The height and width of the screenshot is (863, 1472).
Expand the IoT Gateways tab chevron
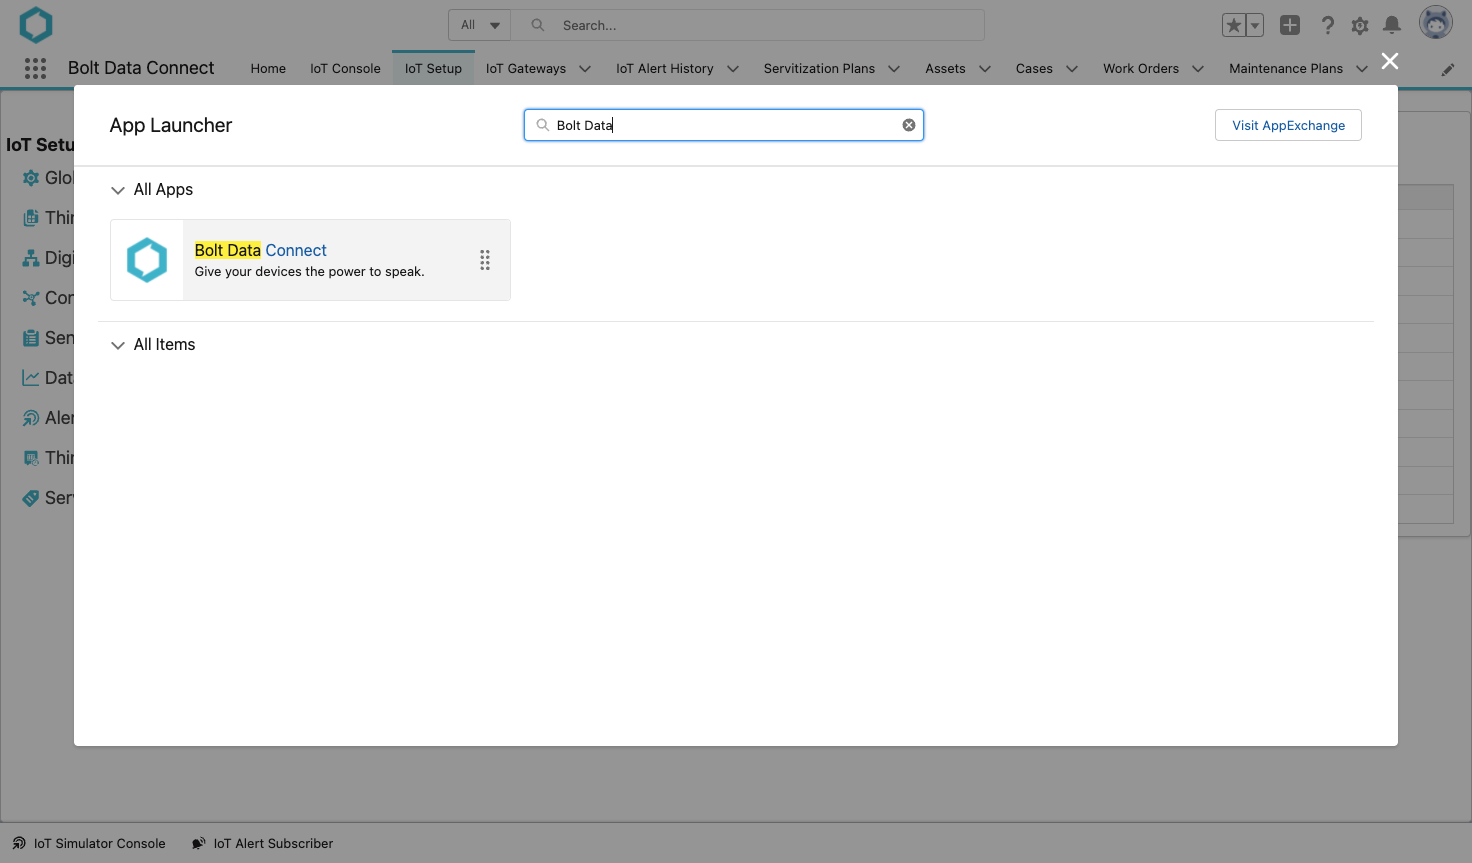coord(585,69)
